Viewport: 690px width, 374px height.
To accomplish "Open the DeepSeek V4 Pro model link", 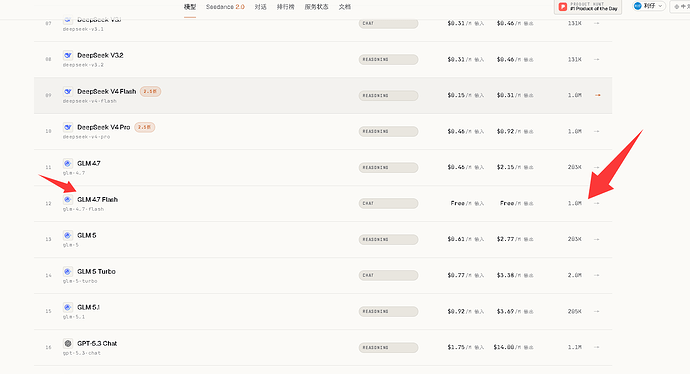I will 104,127.
